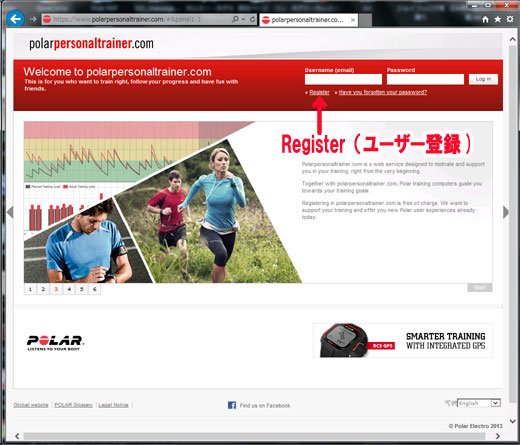Click the © Polar Electro 2013 text

475,426
